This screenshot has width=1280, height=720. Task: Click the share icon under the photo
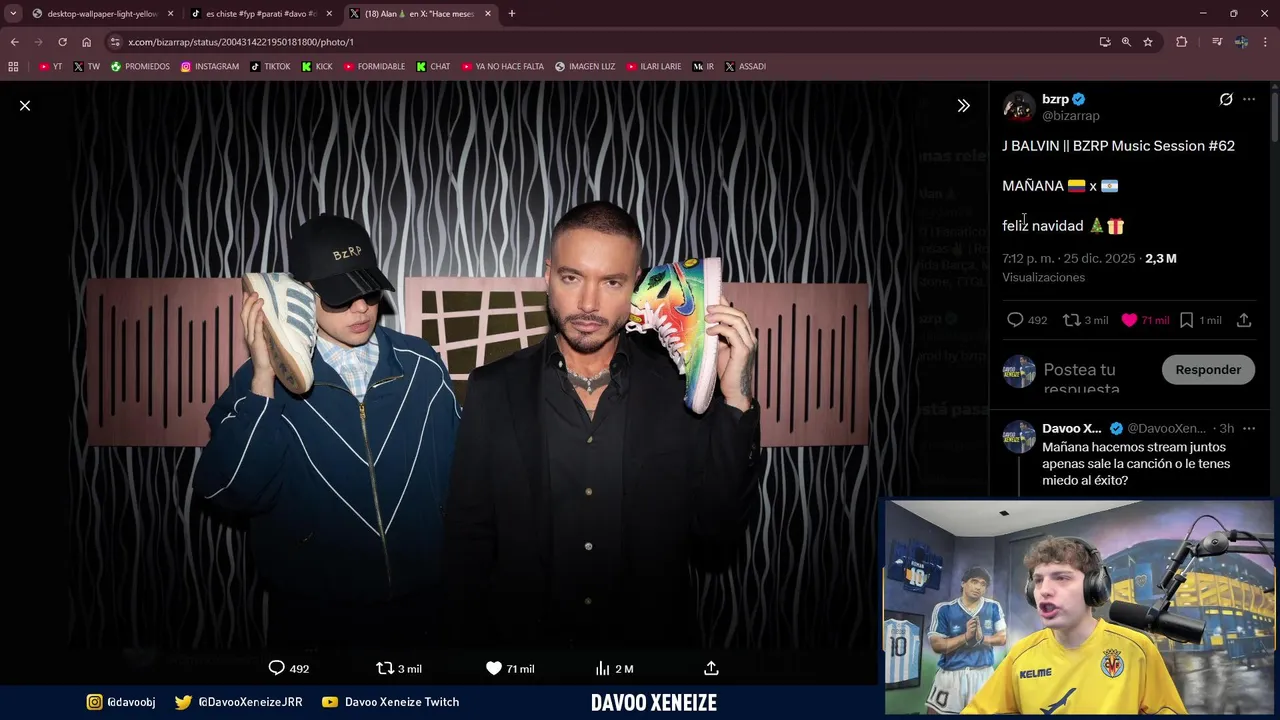(711, 668)
